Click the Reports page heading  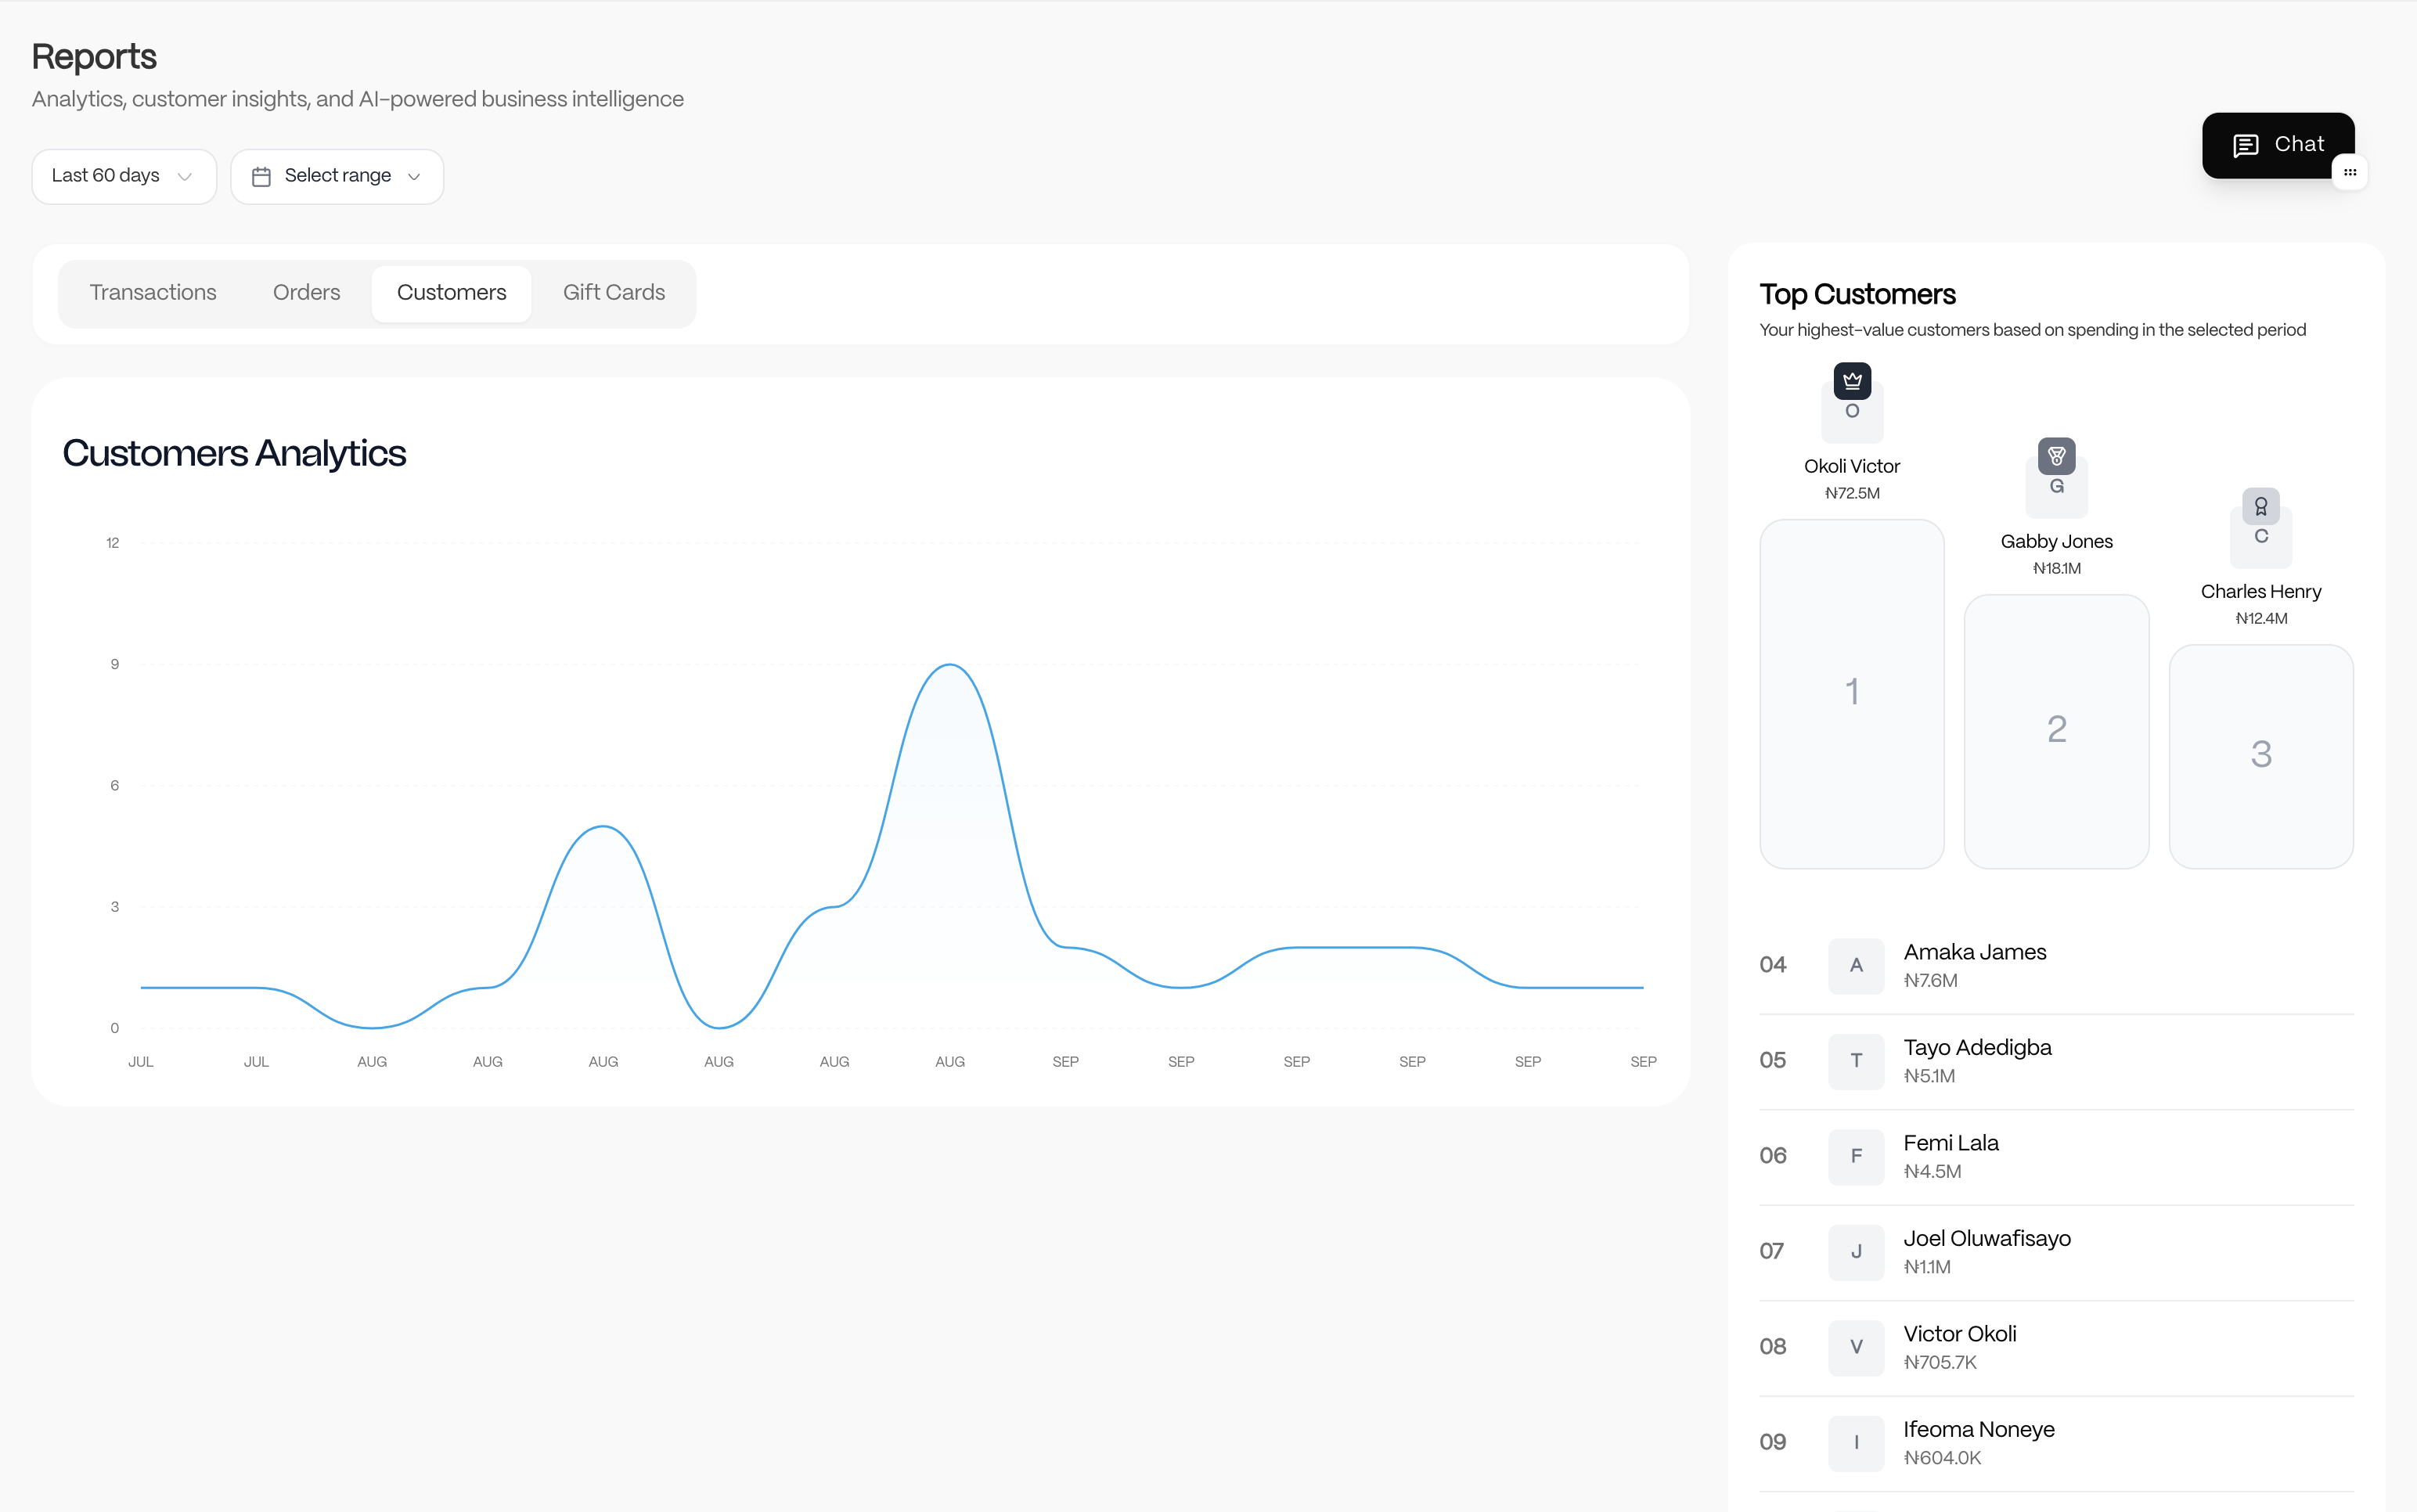point(94,57)
